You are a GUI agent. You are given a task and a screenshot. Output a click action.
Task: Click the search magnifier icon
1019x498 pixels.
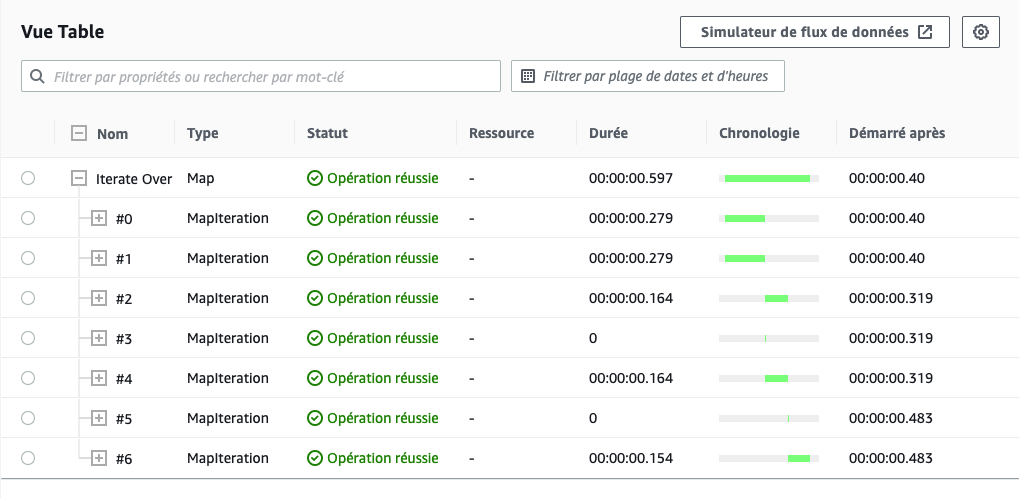click(38, 77)
